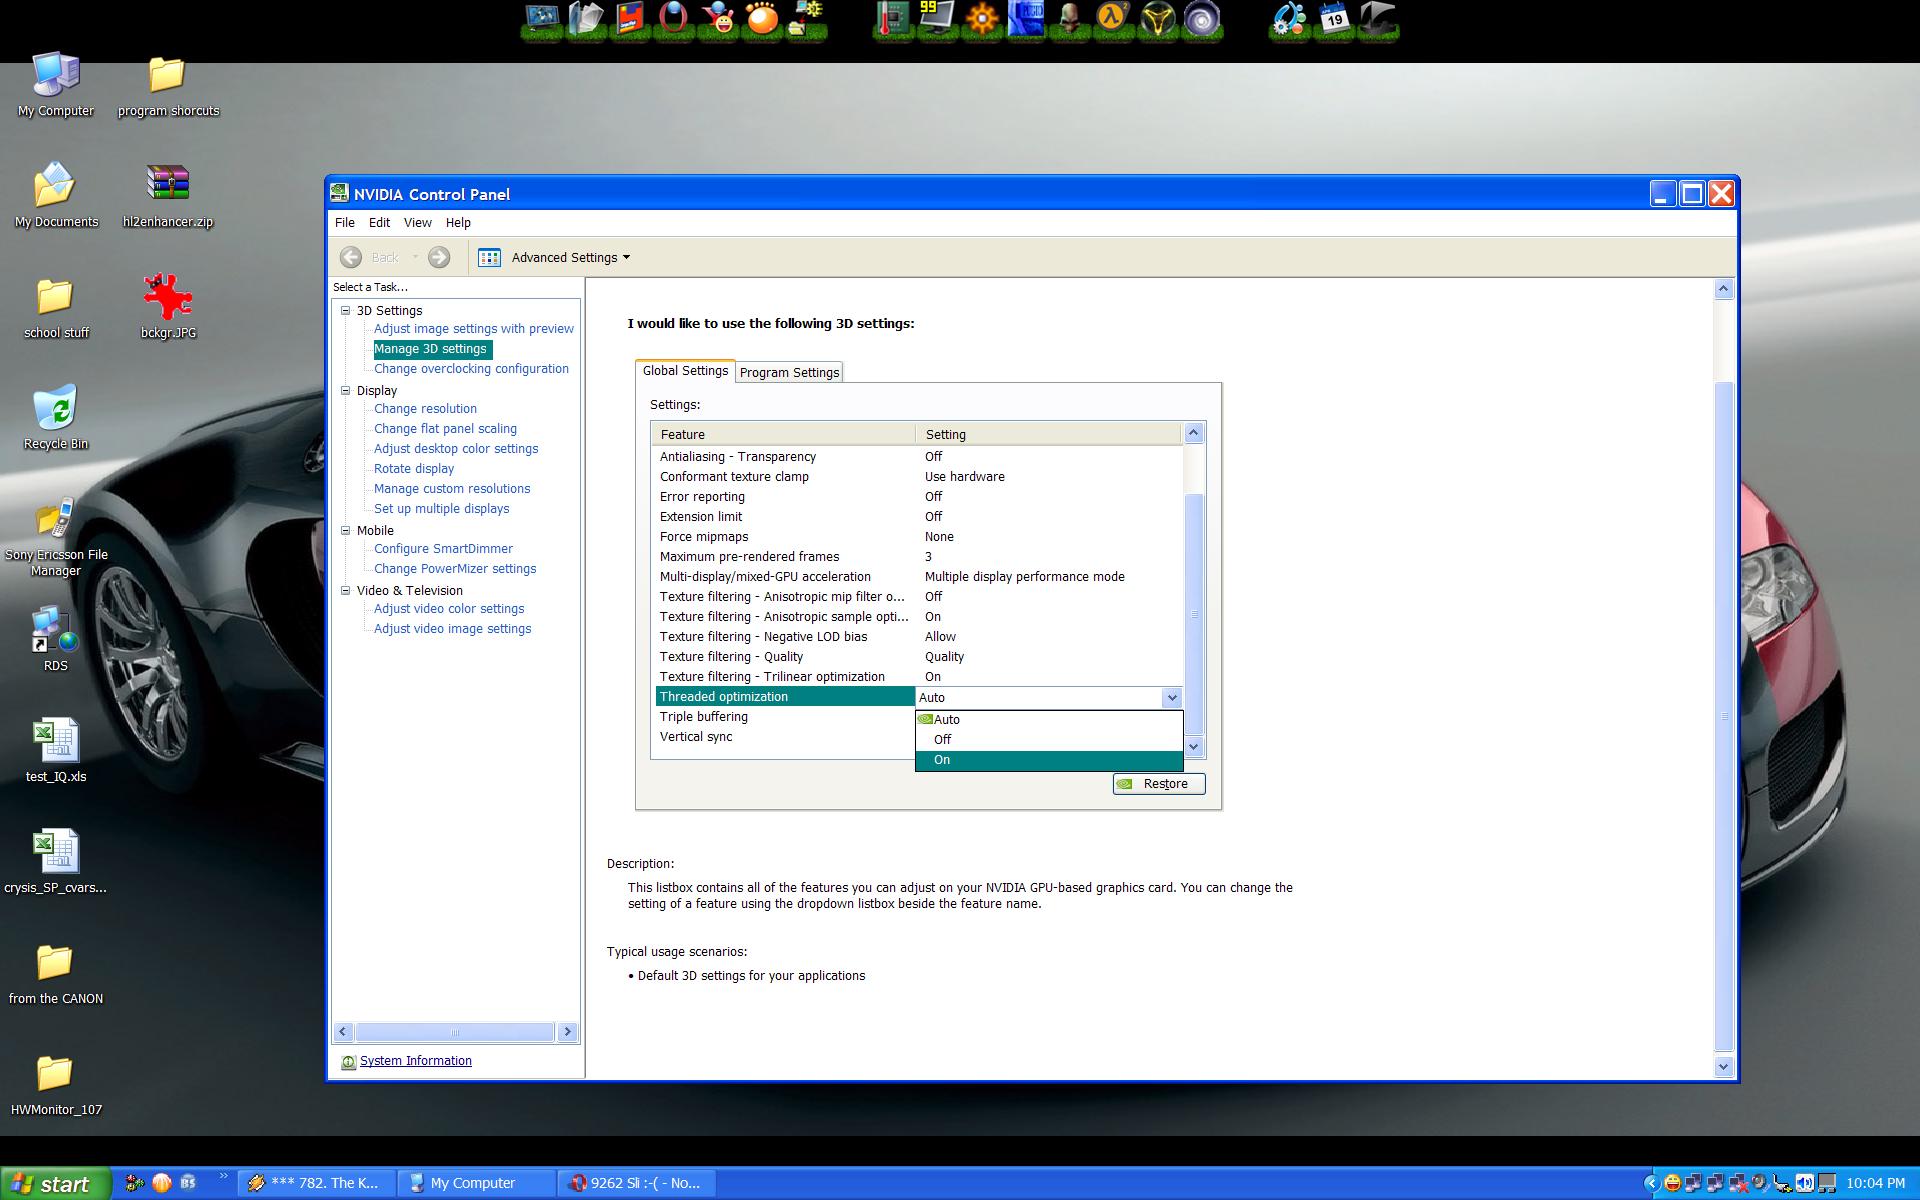Open Half-Life 2 lambda dock icon
The height and width of the screenshot is (1200, 1920).
coord(1113,19)
